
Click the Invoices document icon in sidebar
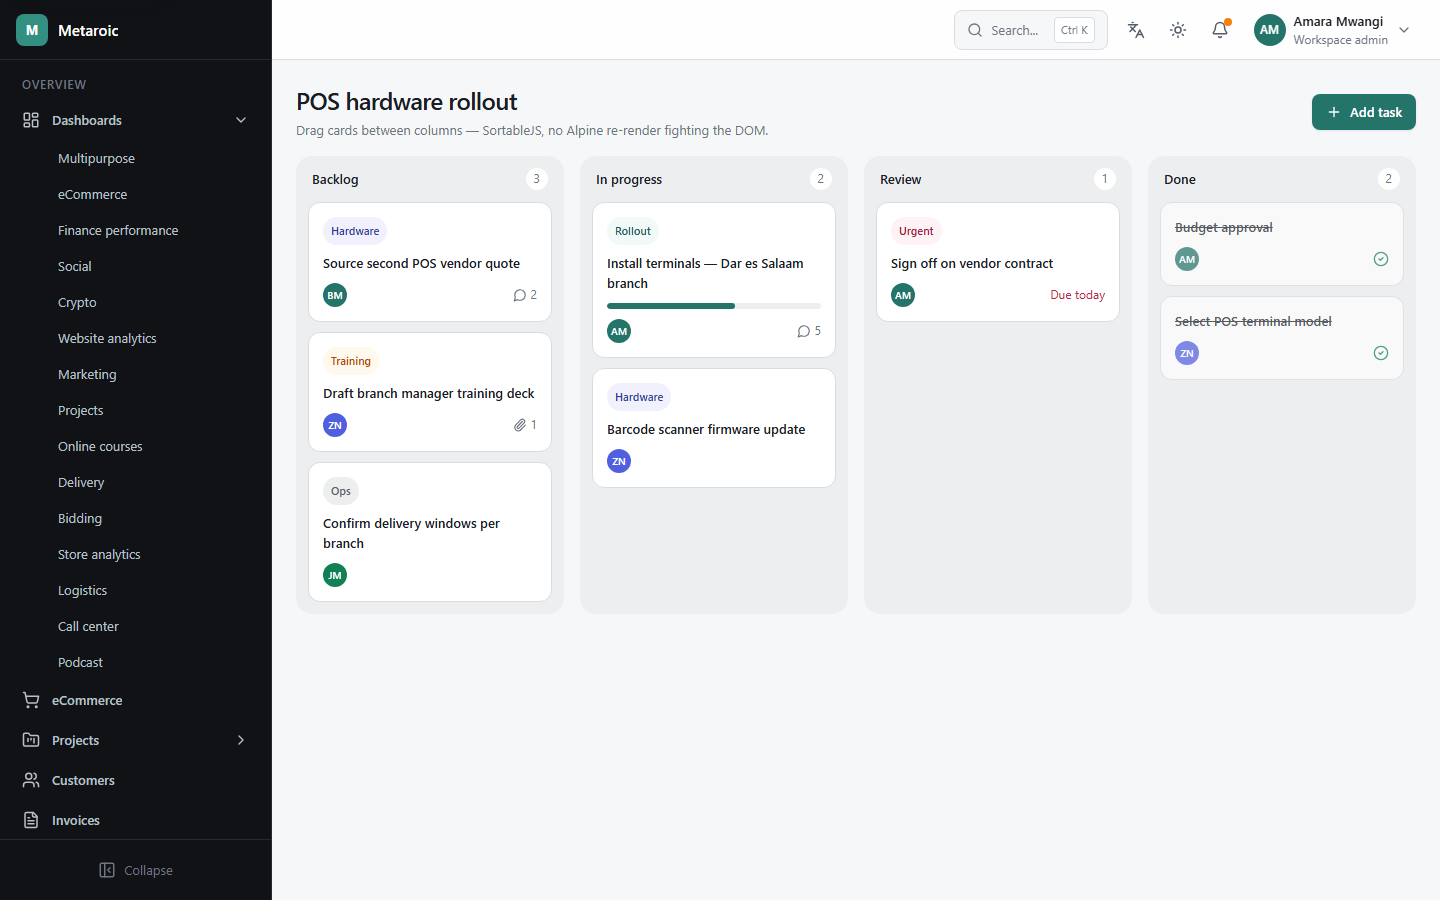coord(31,820)
